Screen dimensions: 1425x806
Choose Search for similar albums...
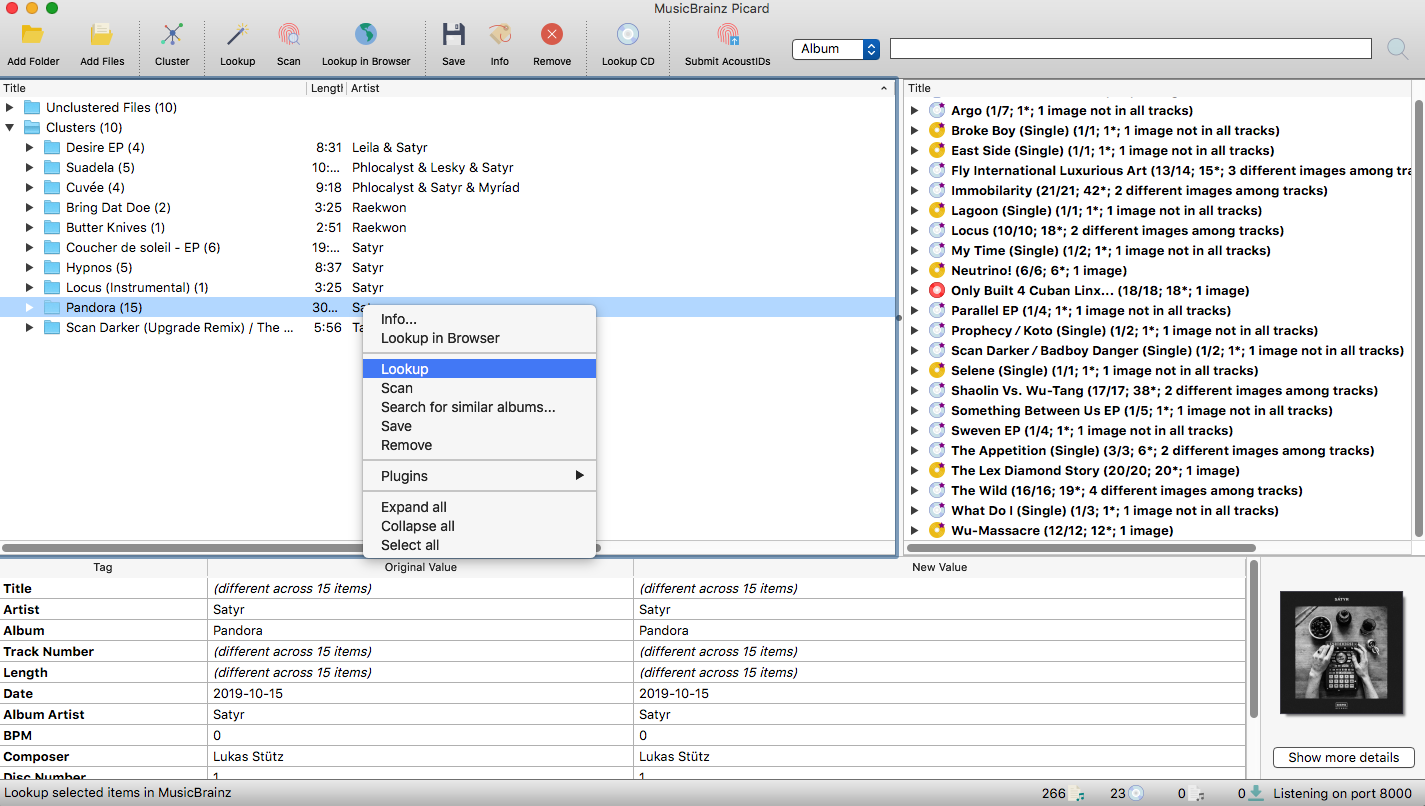coord(479,407)
